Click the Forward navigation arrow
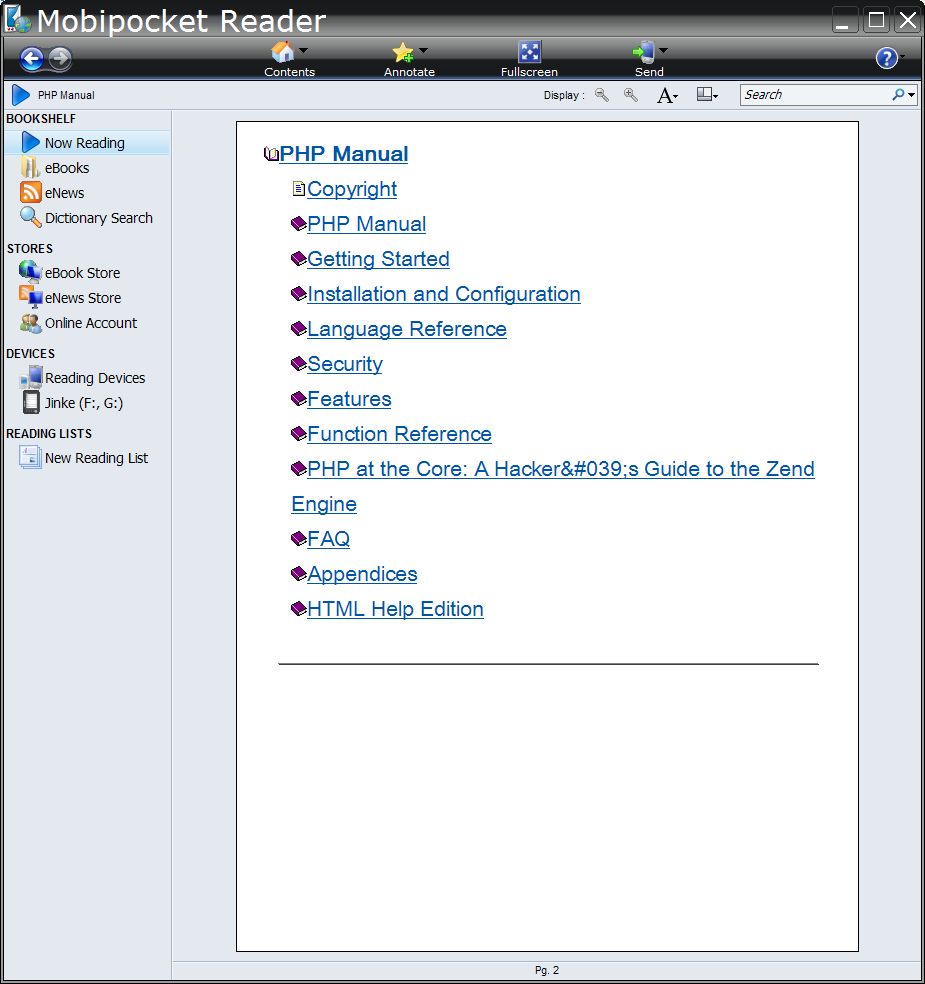 click(60, 60)
